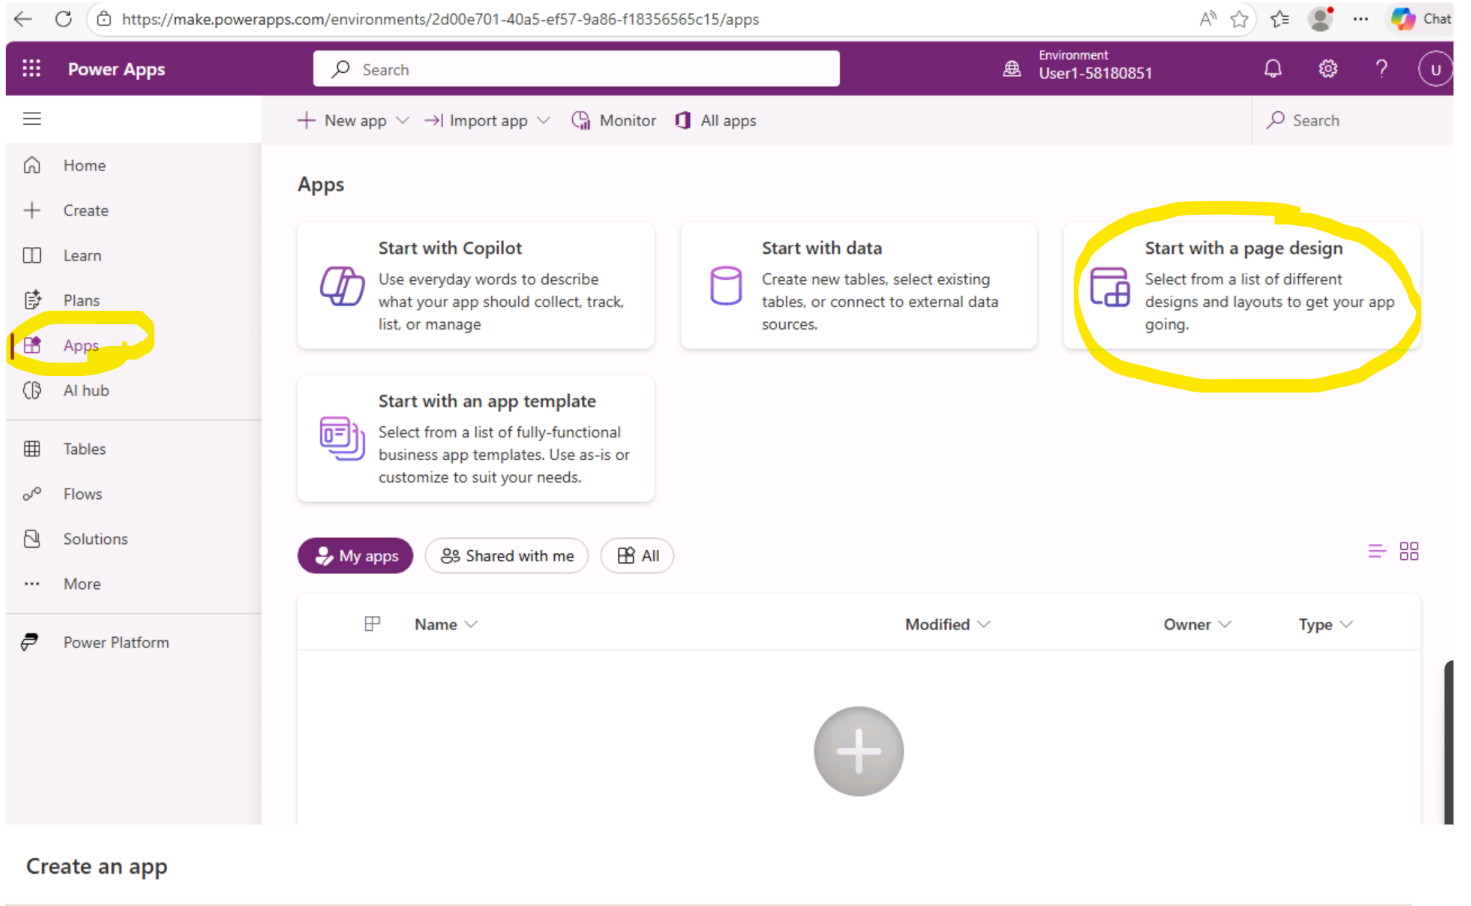Show the Shared with me apps
This screenshot has height=906, width=1471.
pos(507,556)
